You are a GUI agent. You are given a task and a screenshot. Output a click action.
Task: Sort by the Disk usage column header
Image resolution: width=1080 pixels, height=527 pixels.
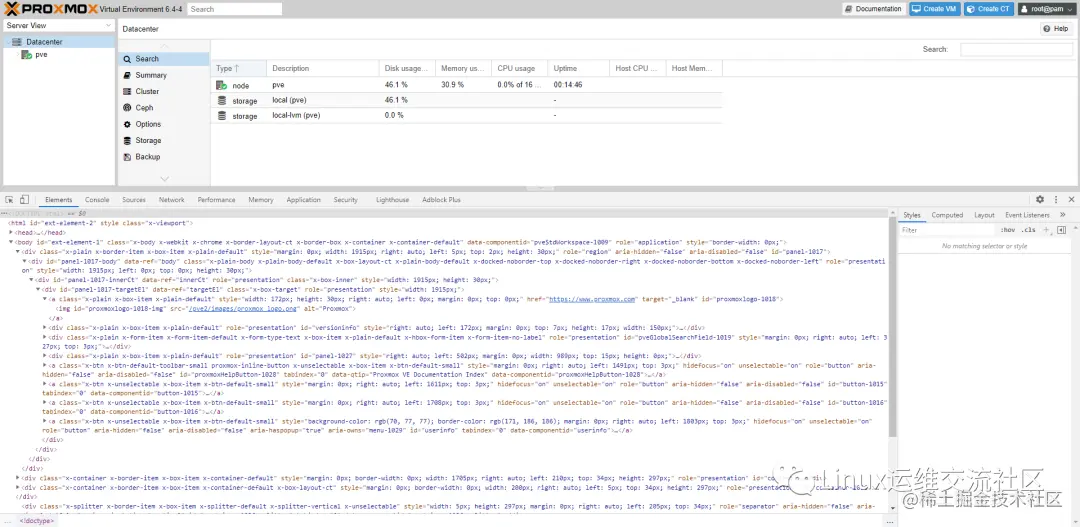coord(407,68)
